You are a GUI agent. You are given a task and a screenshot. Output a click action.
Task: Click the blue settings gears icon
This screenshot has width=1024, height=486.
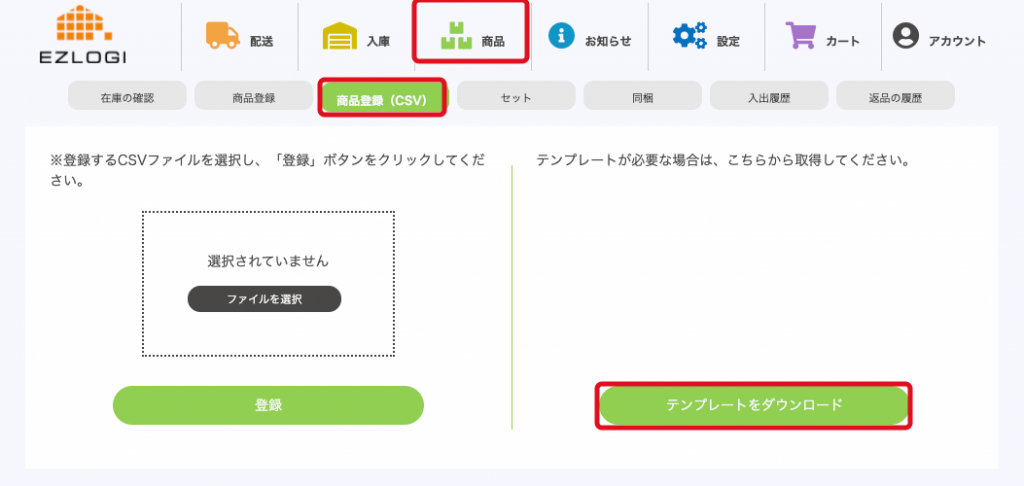pyautogui.click(x=688, y=36)
